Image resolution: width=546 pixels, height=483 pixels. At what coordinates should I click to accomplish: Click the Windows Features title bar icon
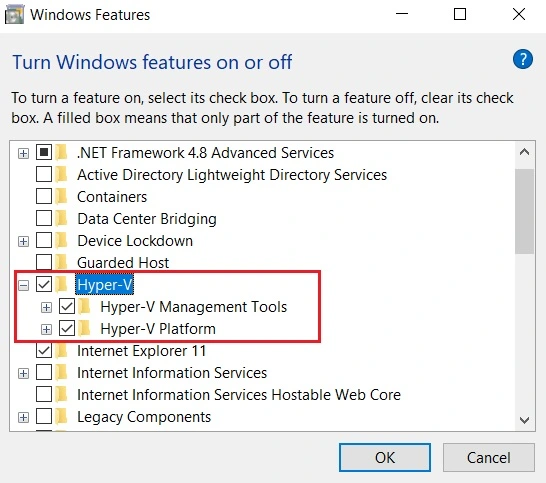tap(15, 15)
